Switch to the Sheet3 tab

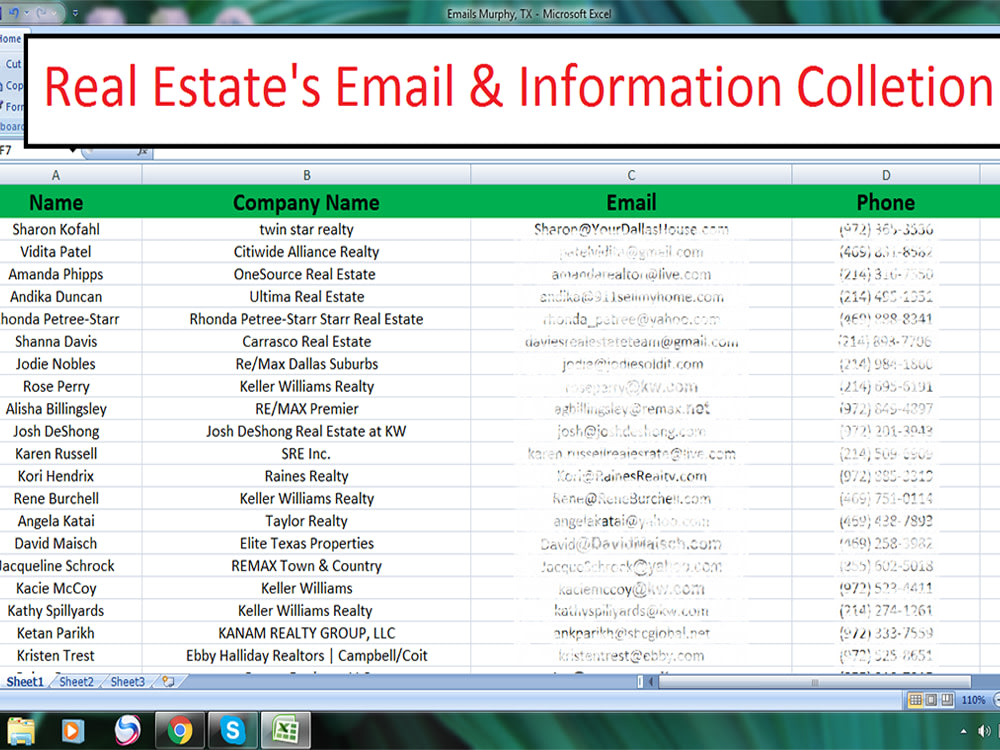tap(128, 682)
